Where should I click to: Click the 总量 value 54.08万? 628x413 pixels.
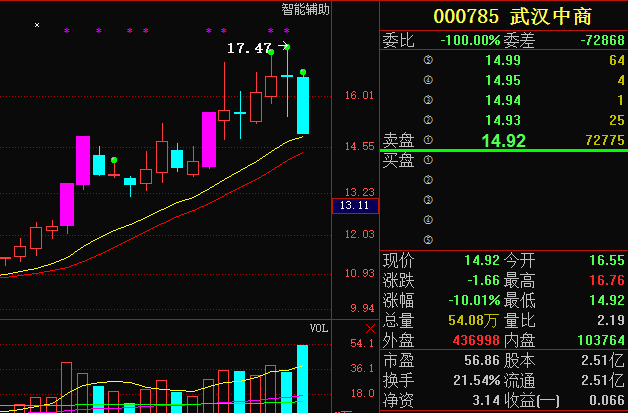[473, 320]
